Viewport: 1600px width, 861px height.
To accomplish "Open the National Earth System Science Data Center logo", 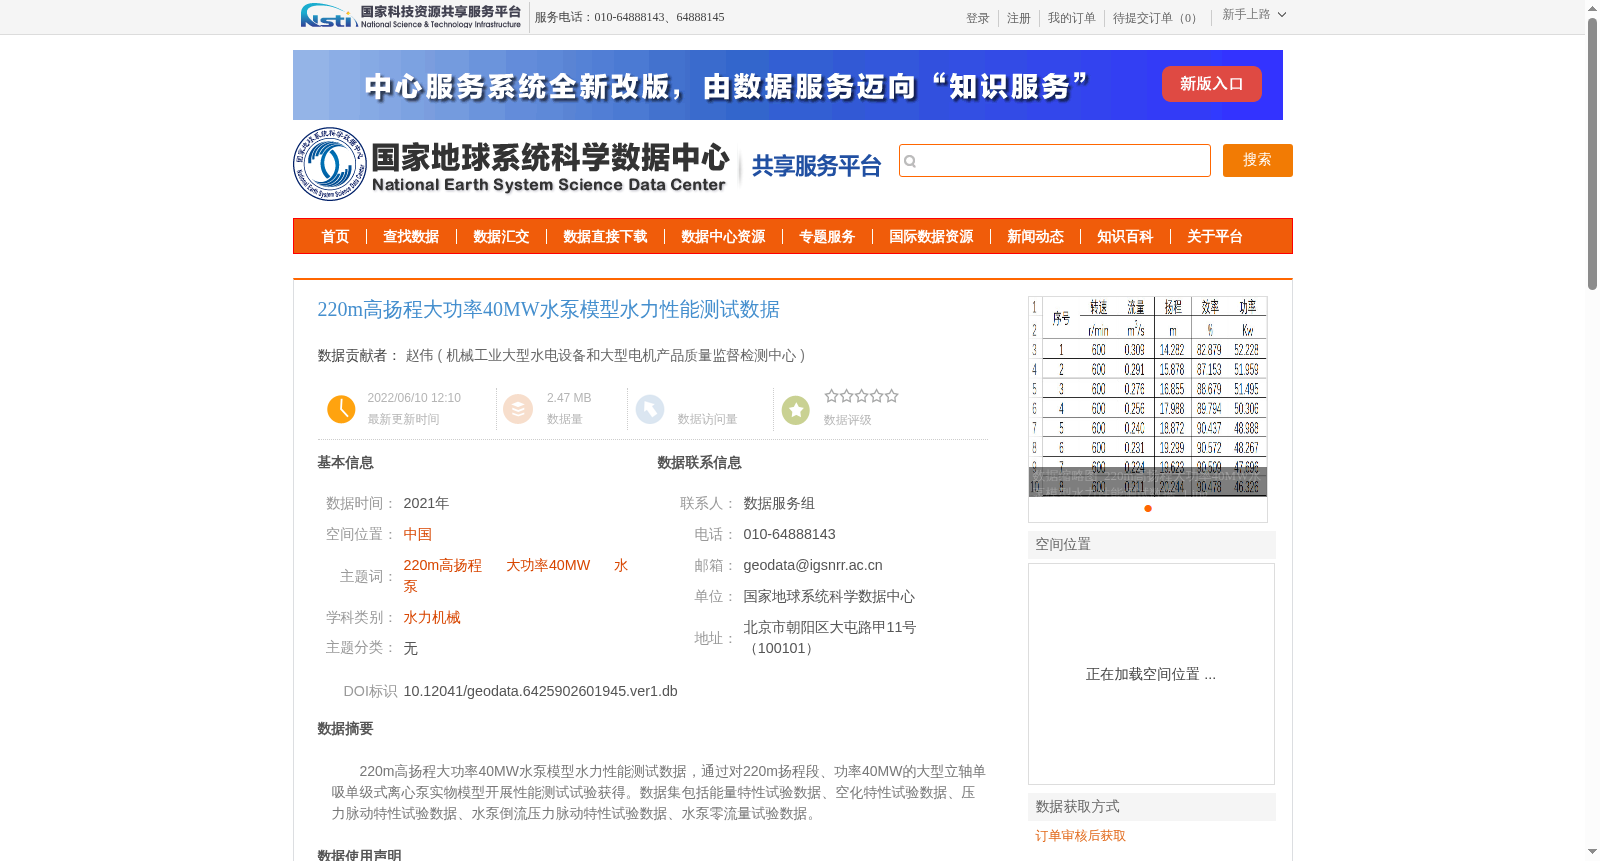I will [512, 165].
